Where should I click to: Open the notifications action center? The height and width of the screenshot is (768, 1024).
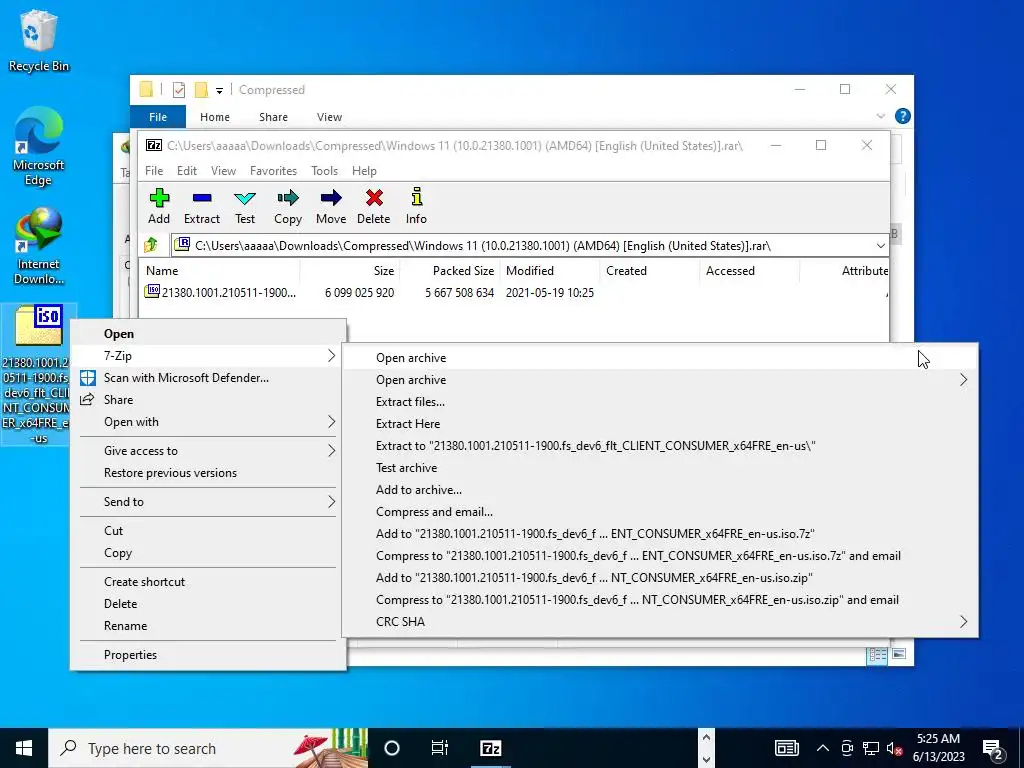pos(993,749)
